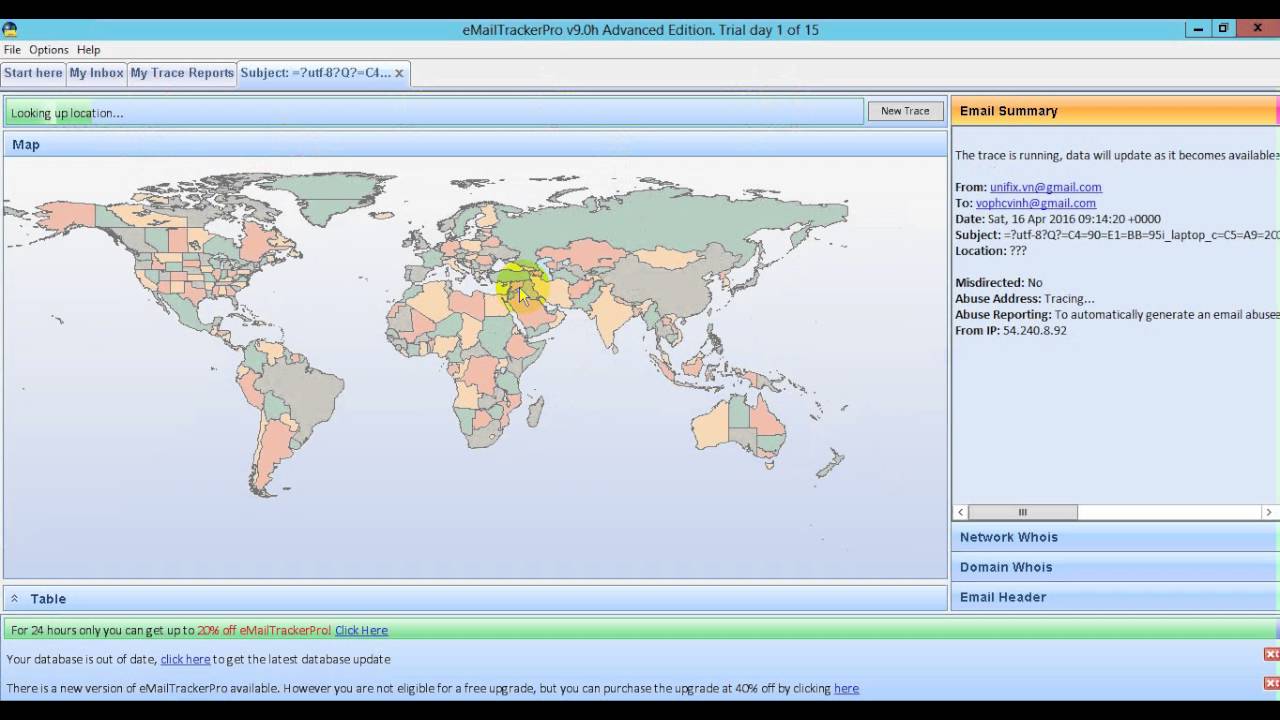Click the Map panel header

pyautogui.click(x=475, y=144)
